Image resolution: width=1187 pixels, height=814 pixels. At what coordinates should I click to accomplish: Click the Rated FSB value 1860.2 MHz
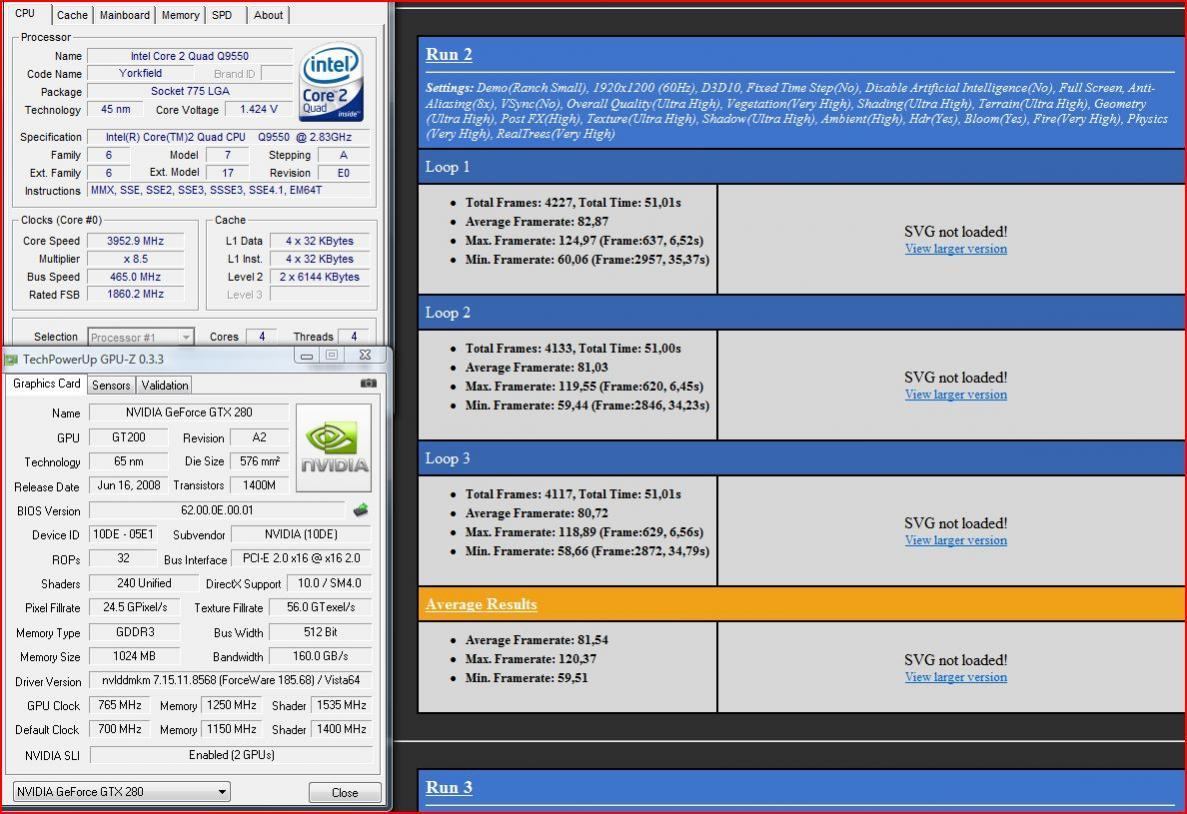tap(135, 294)
